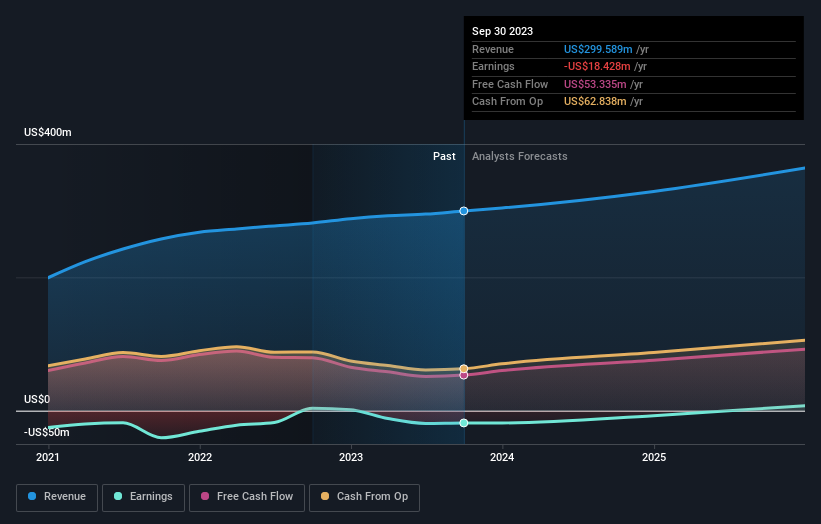Click the US$0 y-axis label
This screenshot has height=524, width=821.
[x=37, y=399]
